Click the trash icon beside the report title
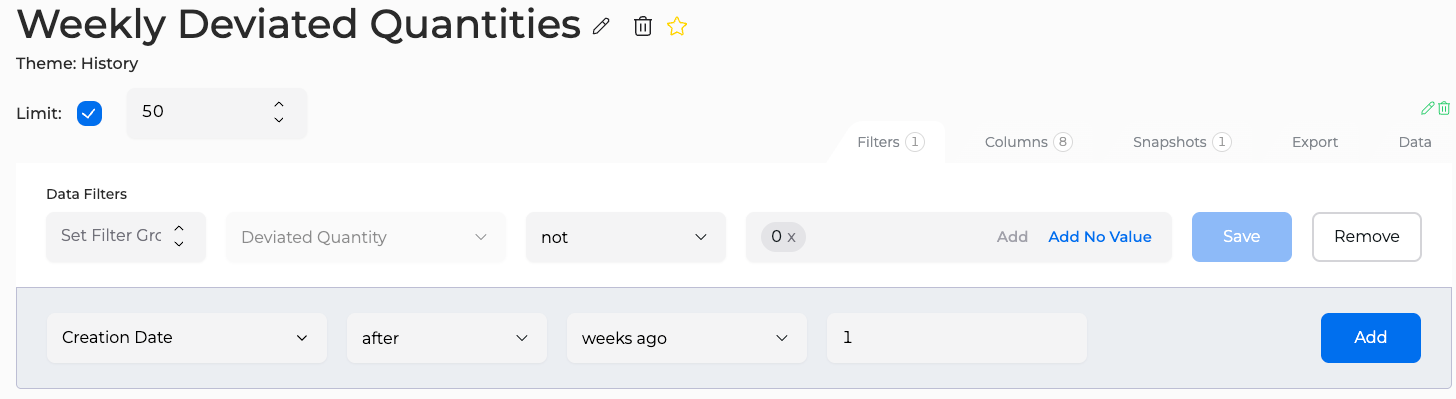 coord(643,27)
